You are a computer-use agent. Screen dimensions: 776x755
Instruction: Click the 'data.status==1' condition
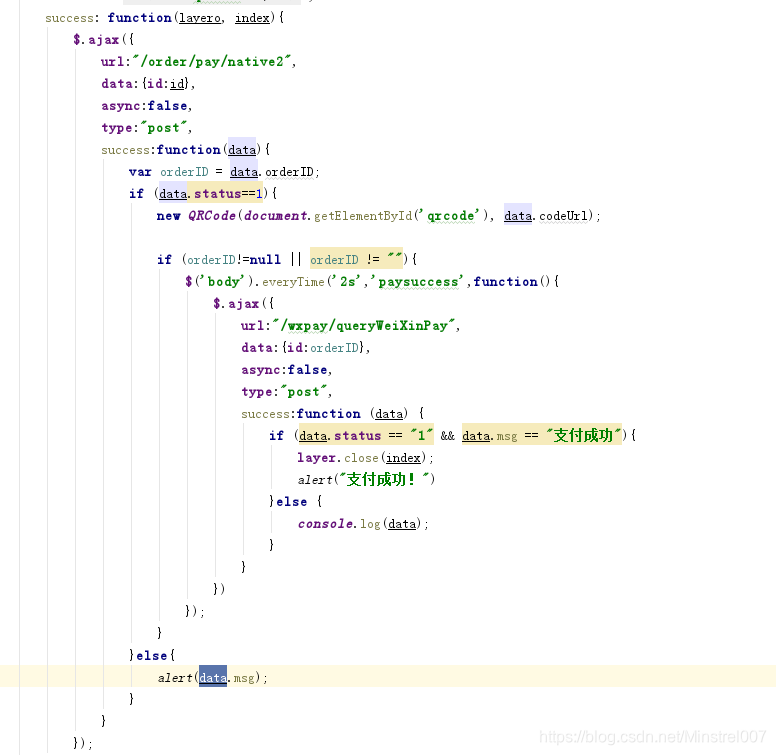[213, 193]
